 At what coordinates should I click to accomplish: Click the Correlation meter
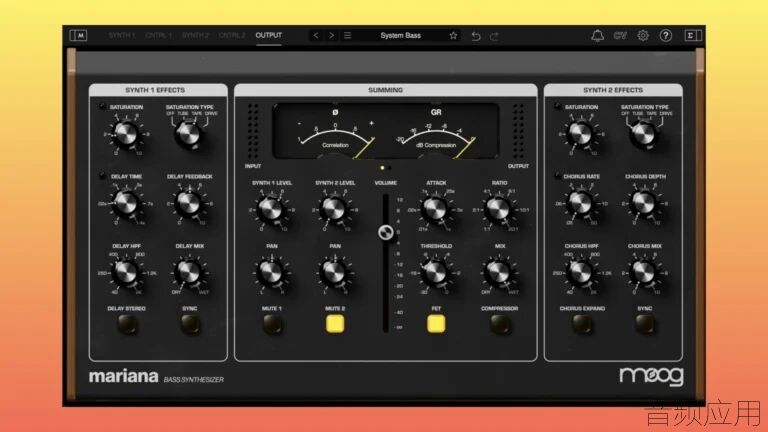tap(336, 133)
